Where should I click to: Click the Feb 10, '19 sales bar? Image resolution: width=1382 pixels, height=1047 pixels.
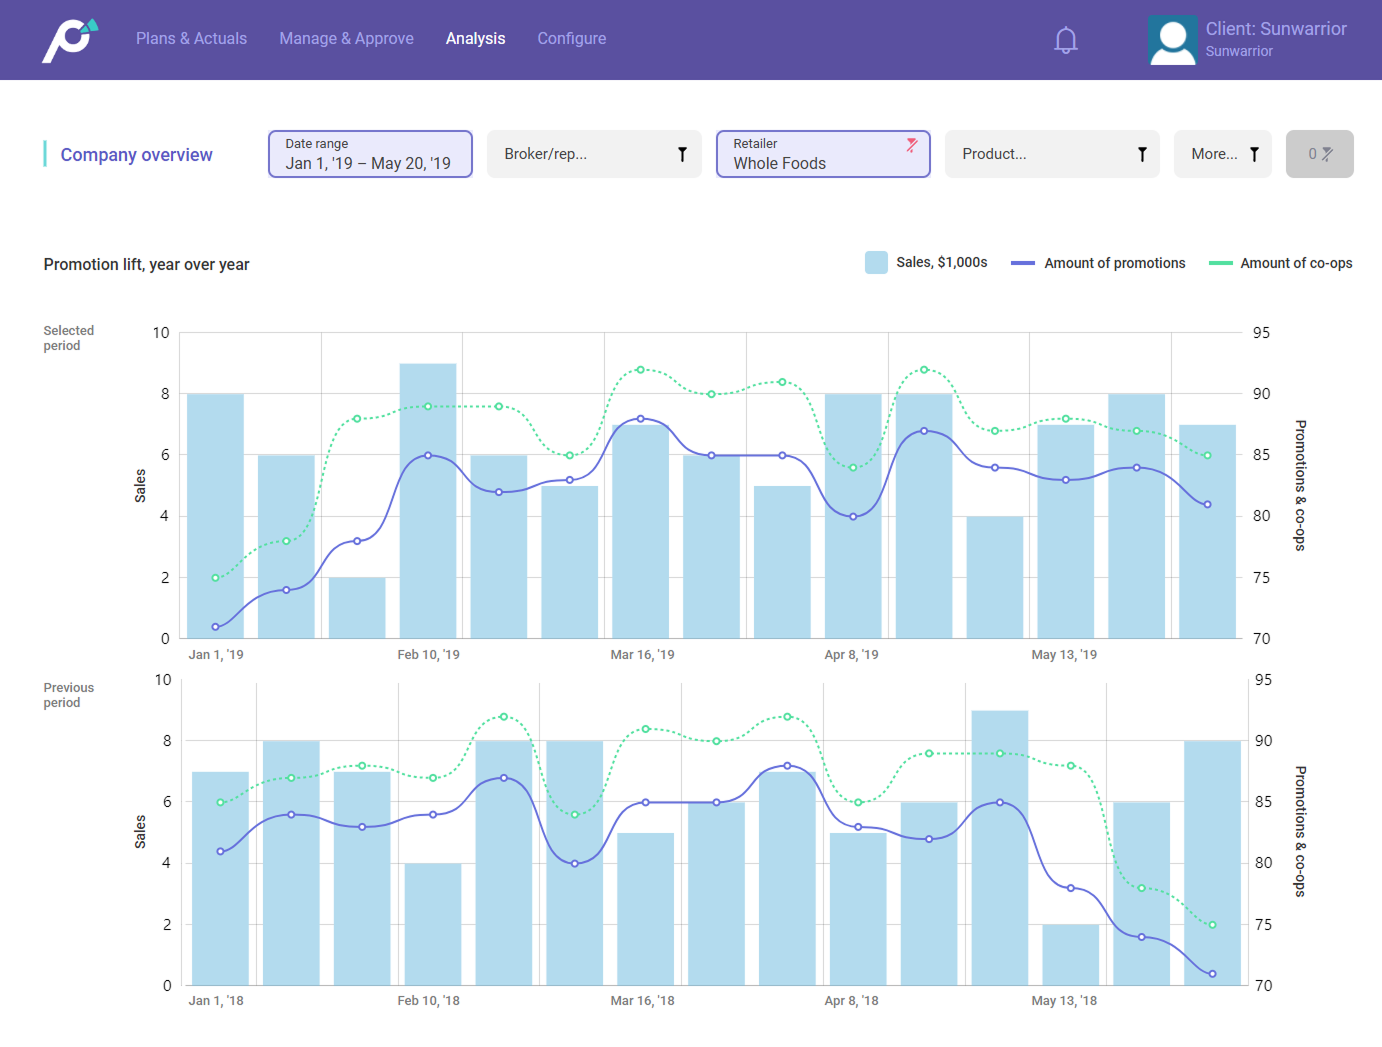click(428, 500)
